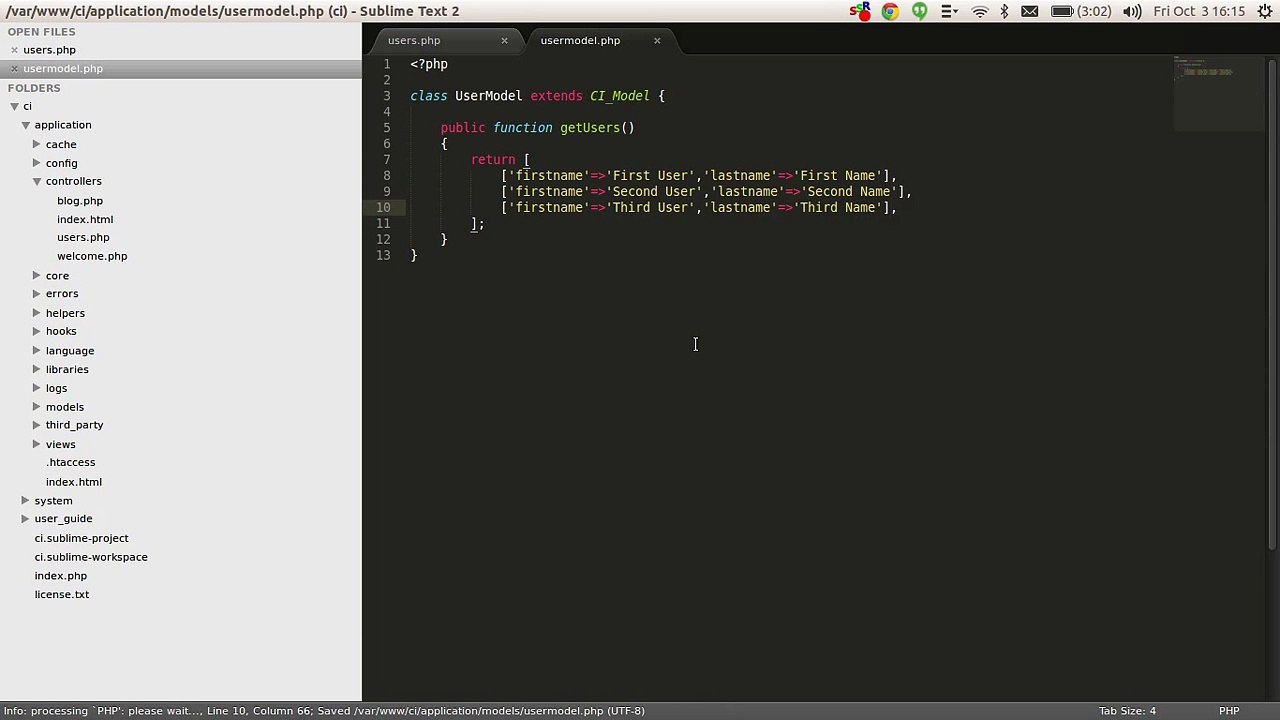The image size is (1280, 720).
Task: Open blog.php in controllers
Action: pyautogui.click(x=80, y=200)
